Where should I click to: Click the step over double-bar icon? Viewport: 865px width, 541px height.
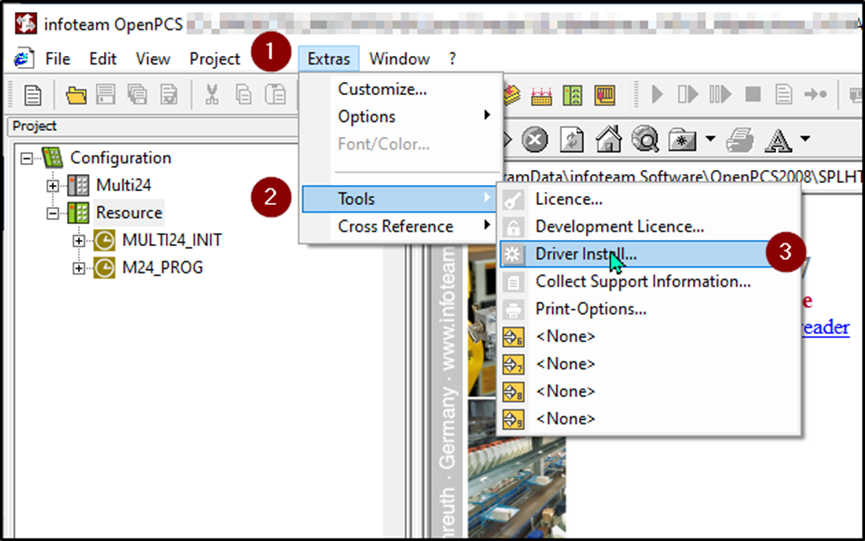pyautogui.click(x=720, y=94)
